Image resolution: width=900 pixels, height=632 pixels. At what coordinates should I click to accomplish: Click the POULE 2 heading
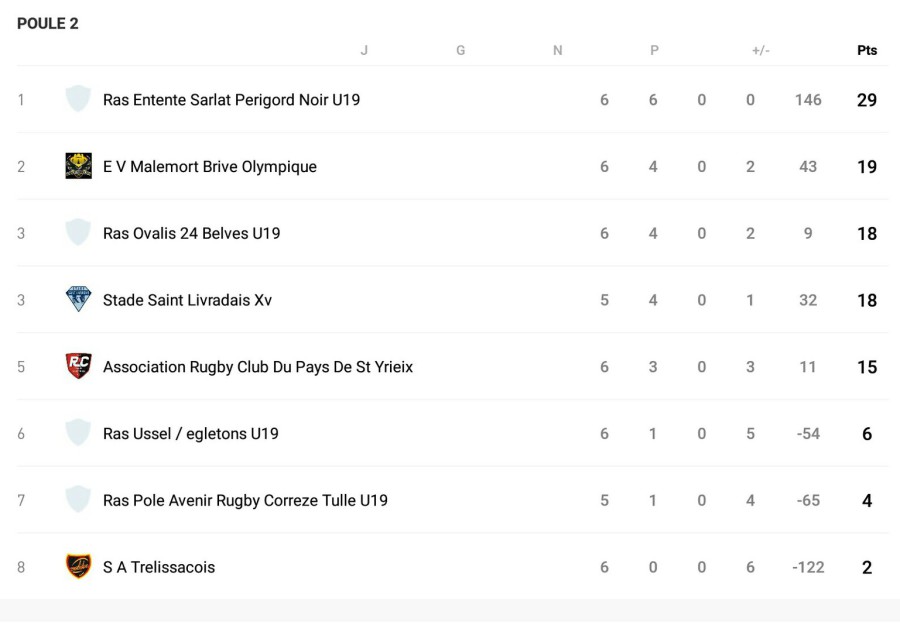[48, 24]
